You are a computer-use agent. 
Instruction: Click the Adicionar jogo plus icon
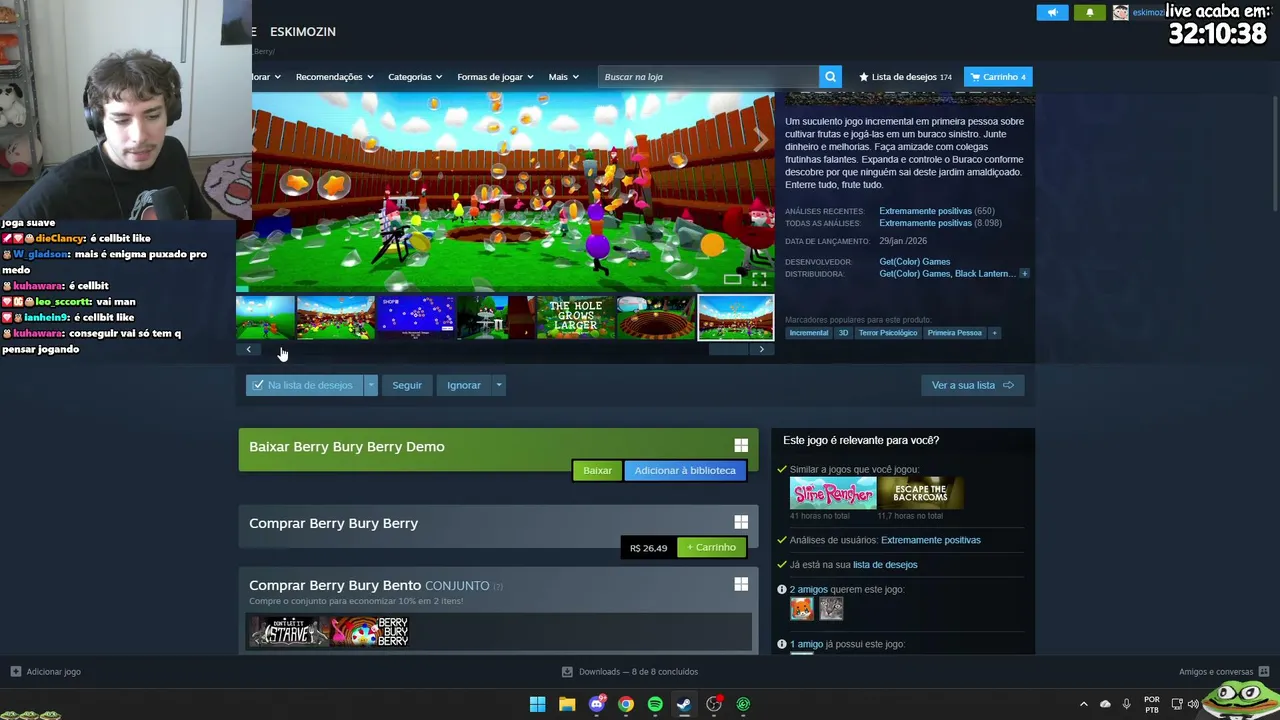tap(15, 672)
